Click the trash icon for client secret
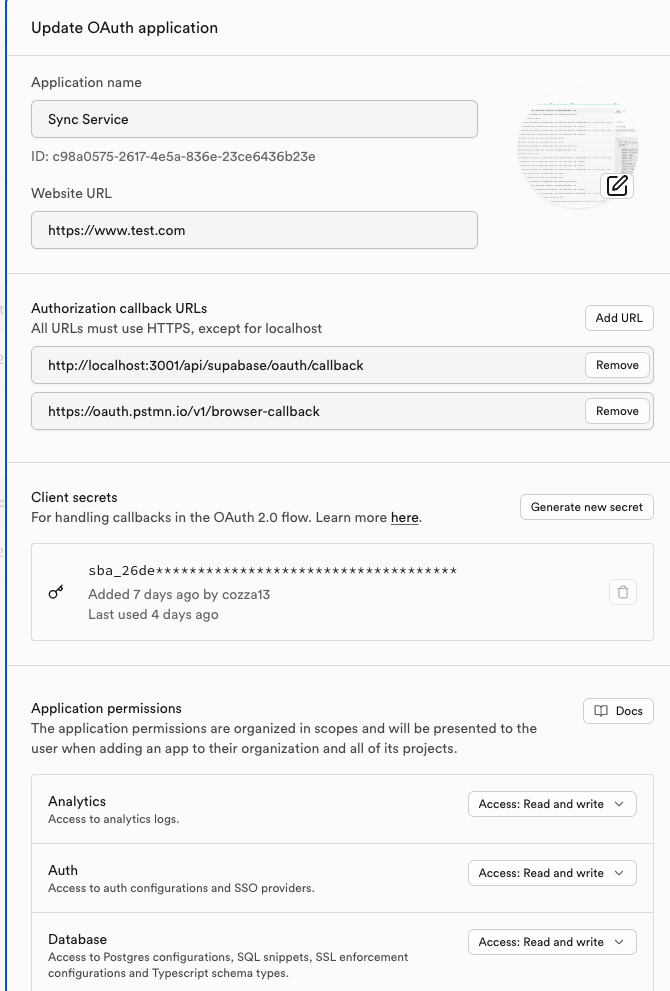 623,592
